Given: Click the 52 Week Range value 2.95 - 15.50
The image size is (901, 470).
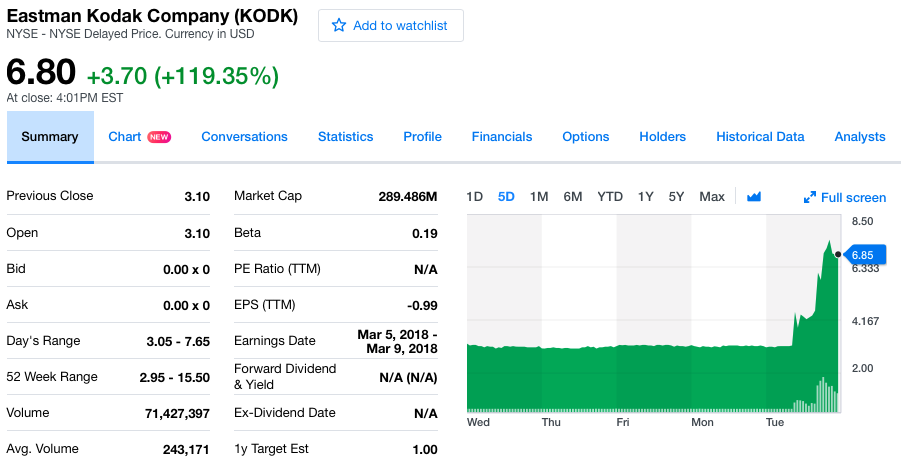Looking at the screenshot, I should 175,377.
